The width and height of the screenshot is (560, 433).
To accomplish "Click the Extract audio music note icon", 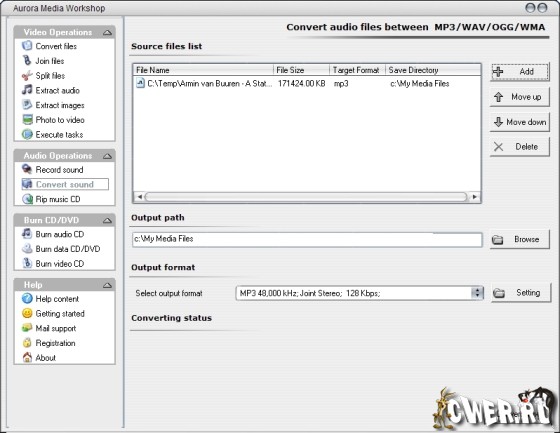I will click(27, 90).
